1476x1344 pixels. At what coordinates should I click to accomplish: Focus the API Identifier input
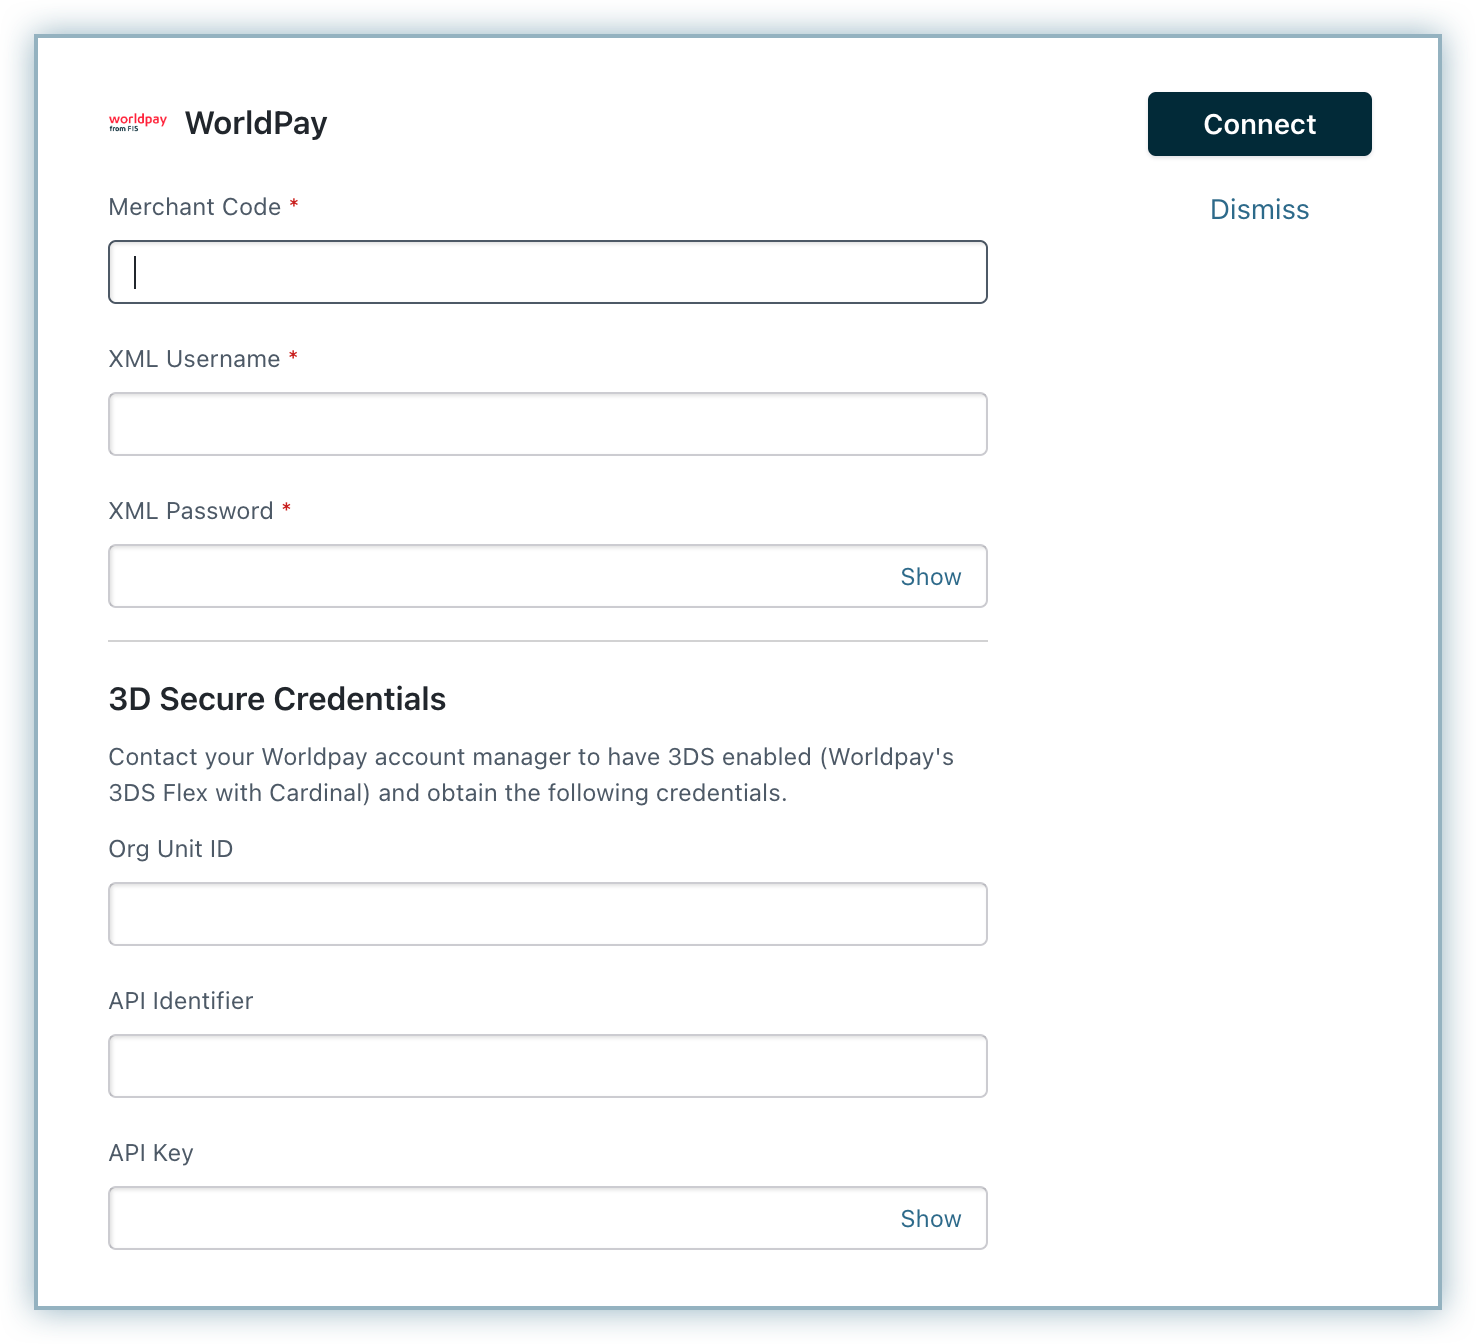(547, 1066)
